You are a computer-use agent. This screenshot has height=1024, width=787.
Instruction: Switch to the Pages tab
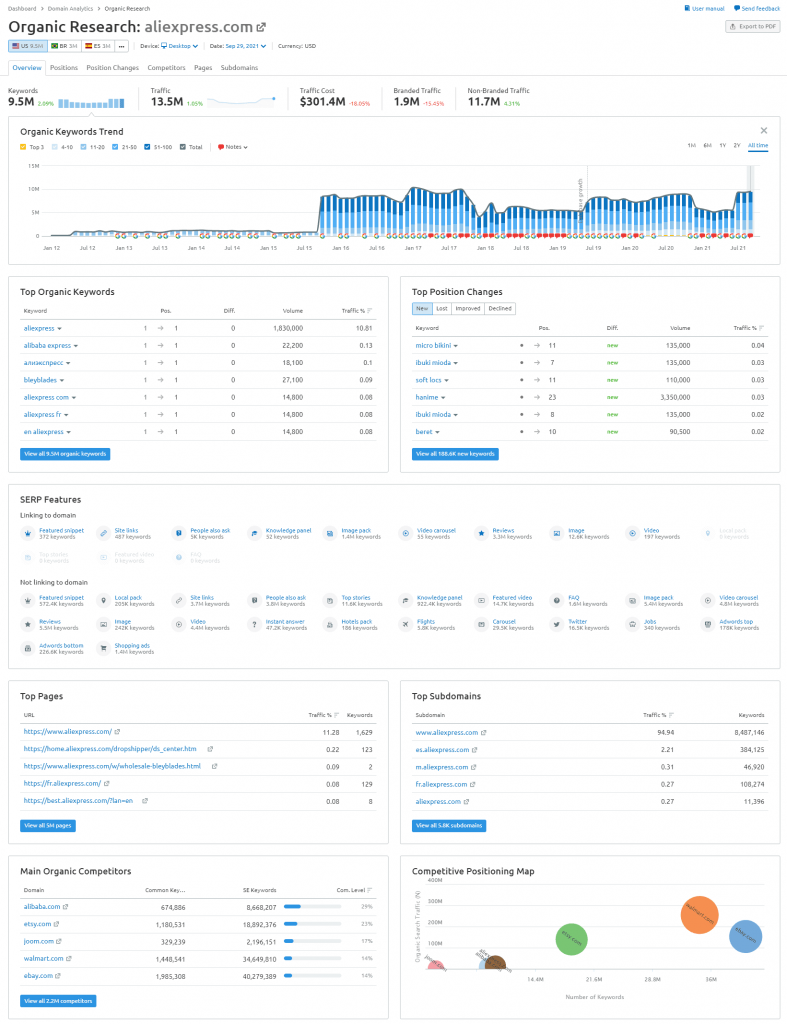(203, 67)
